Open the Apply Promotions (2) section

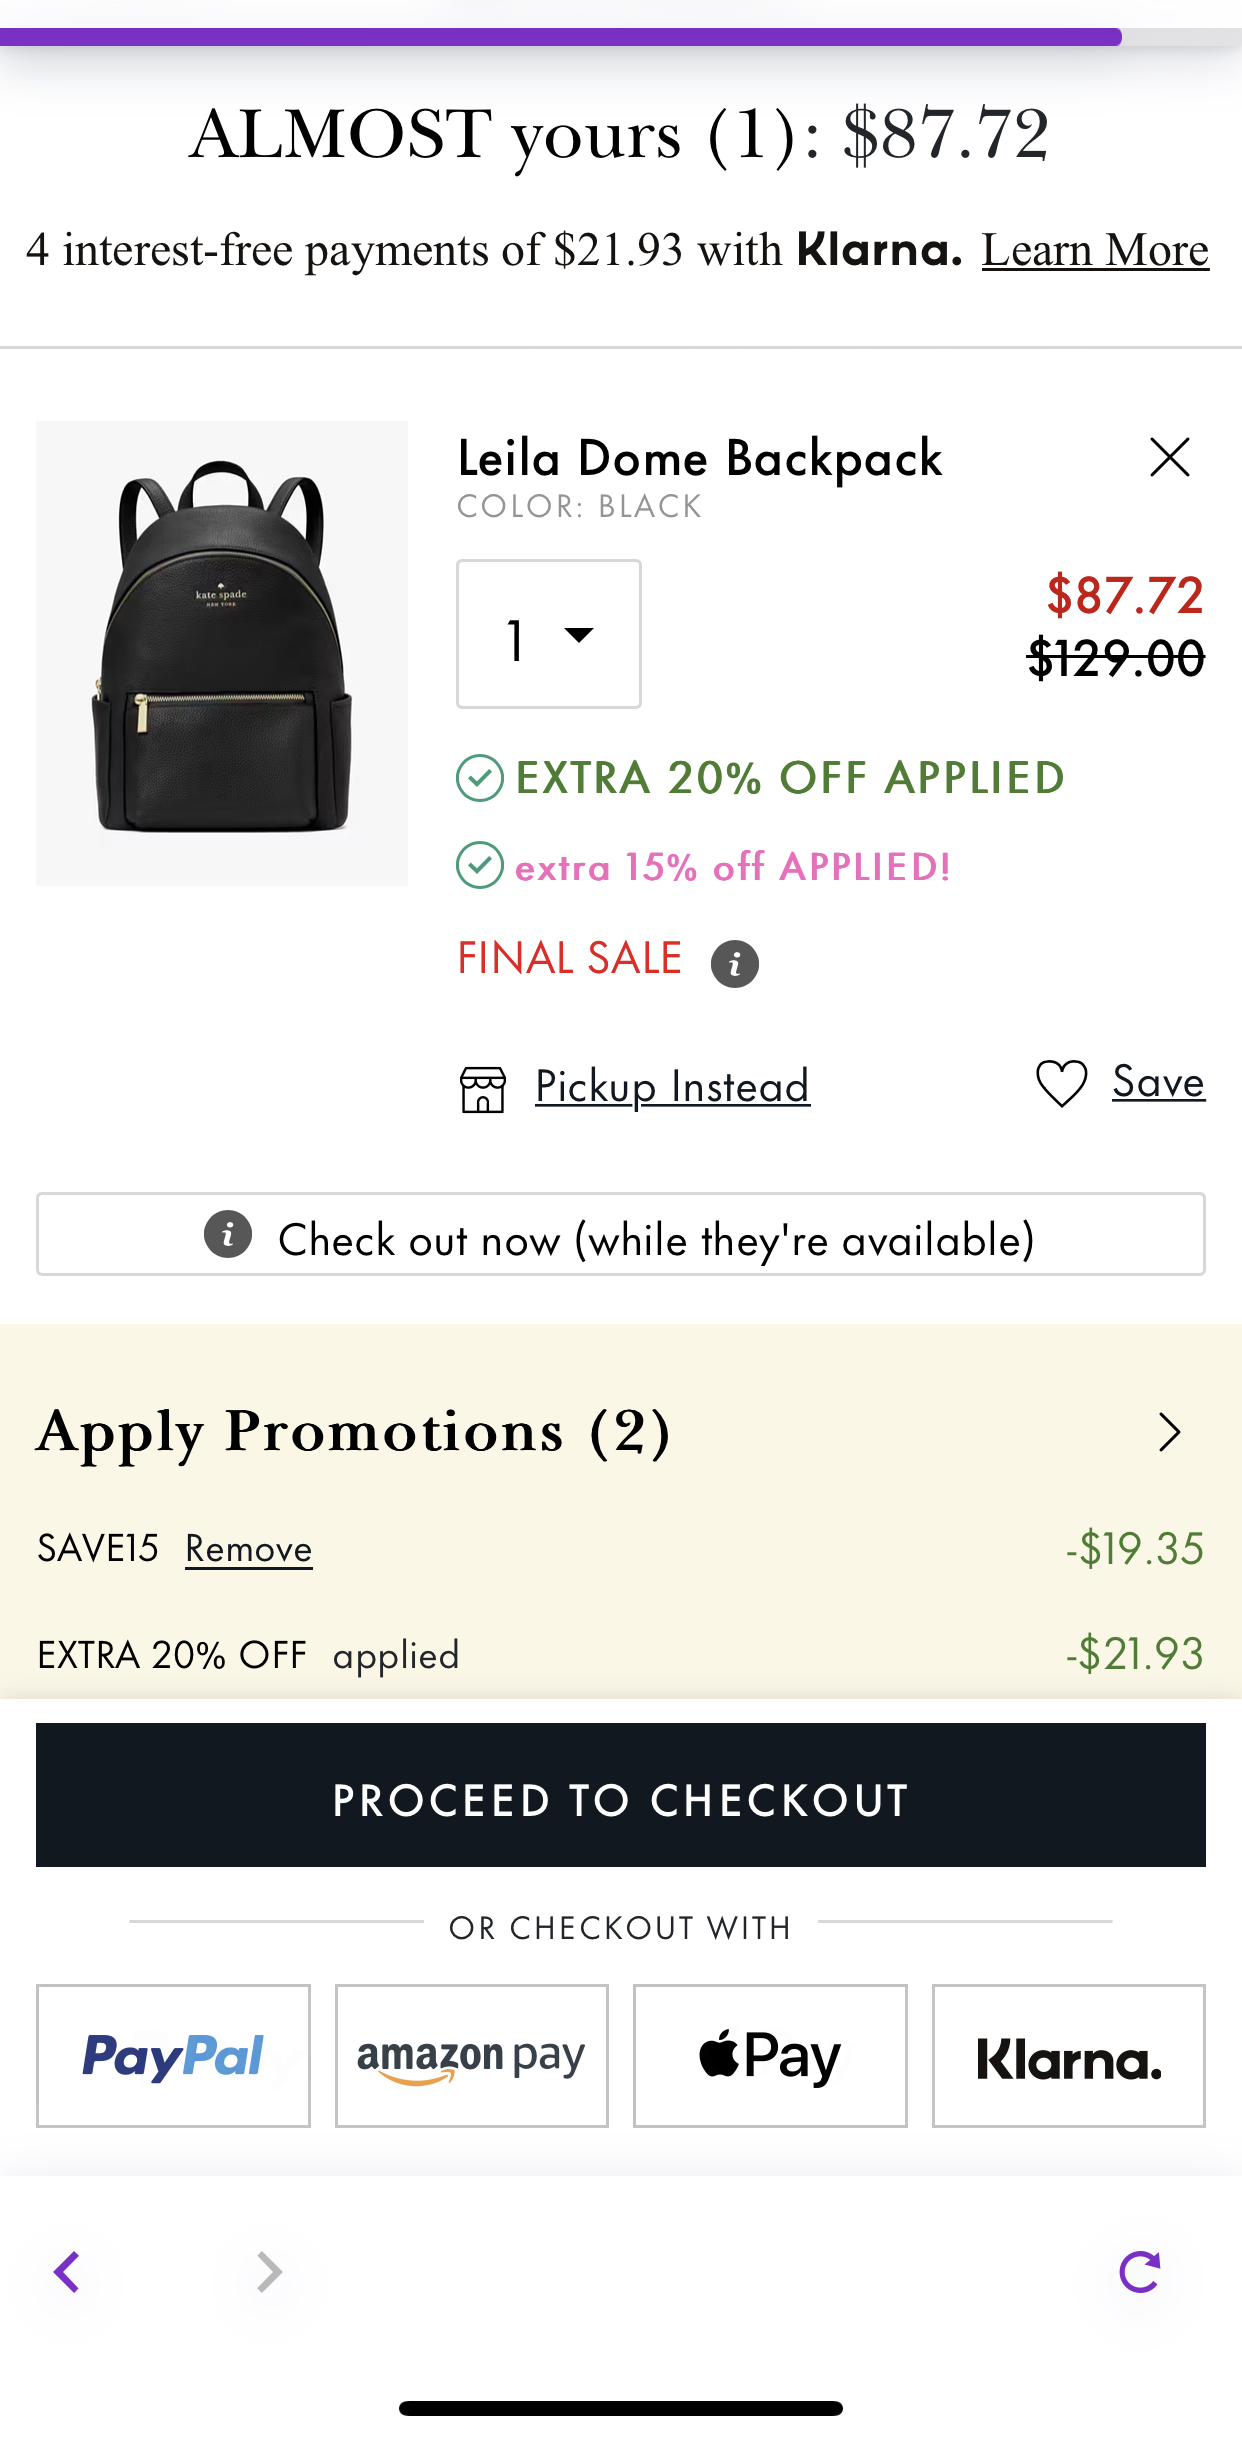(621, 1432)
